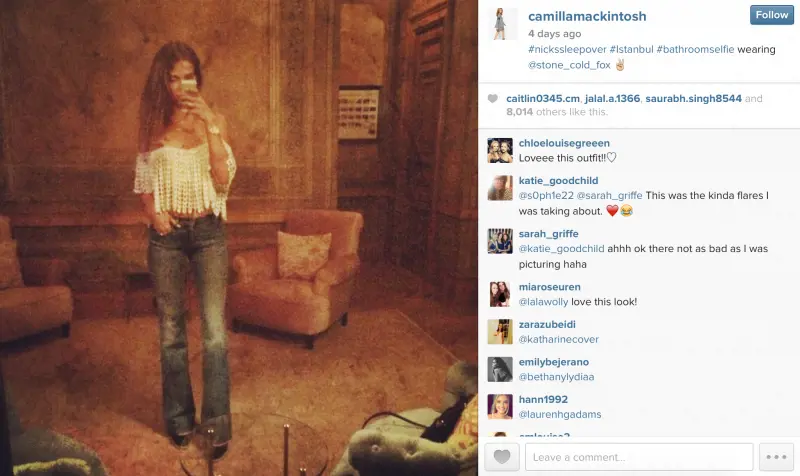Click the Leave a comment field

coord(639,457)
